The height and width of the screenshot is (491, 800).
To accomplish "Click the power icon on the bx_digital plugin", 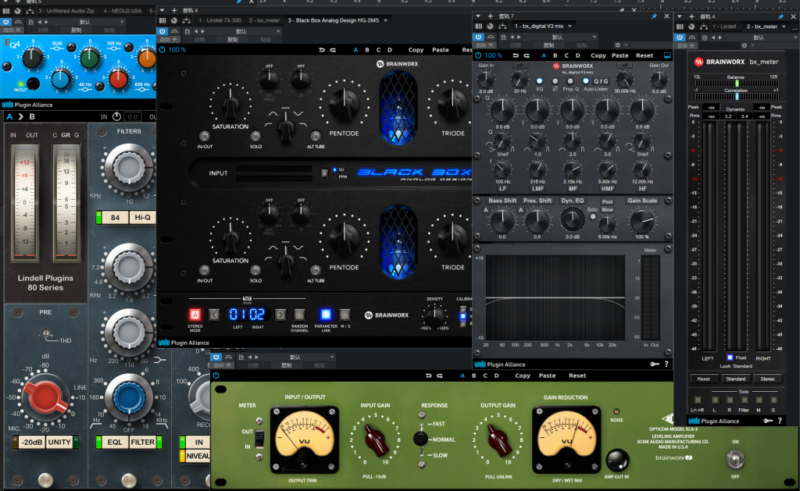I will pos(477,55).
